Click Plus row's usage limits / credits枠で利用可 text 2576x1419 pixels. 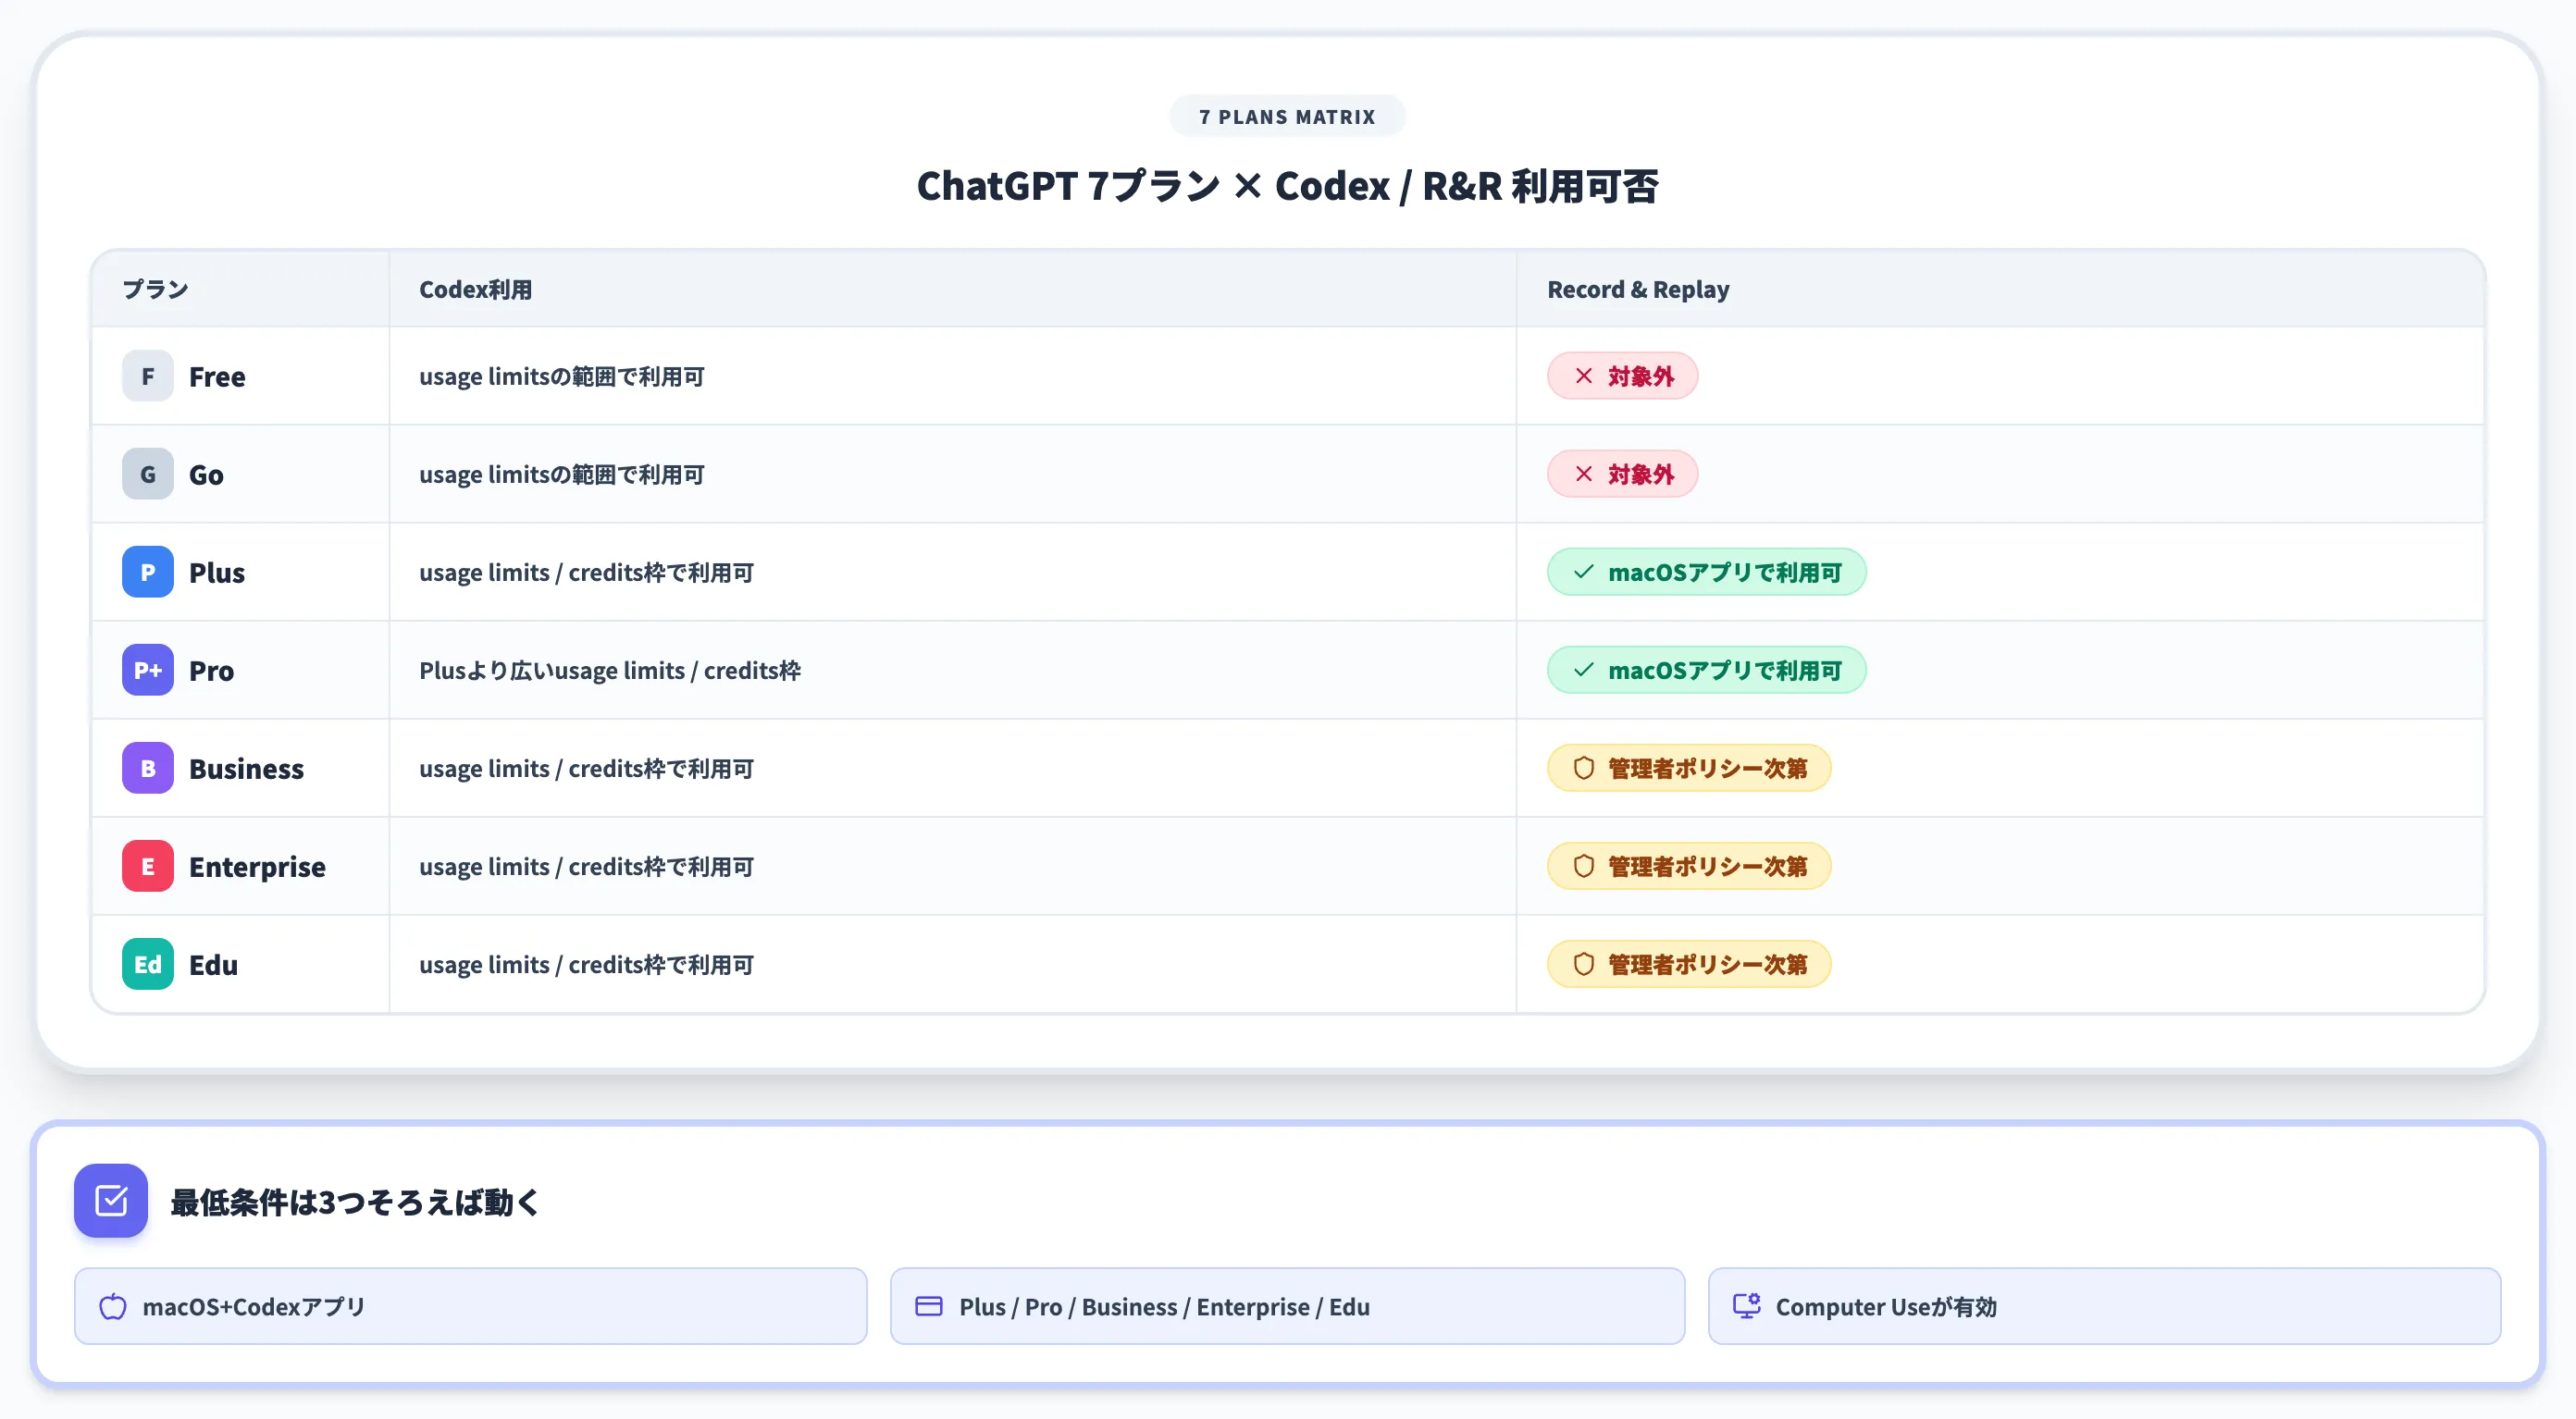pos(586,573)
